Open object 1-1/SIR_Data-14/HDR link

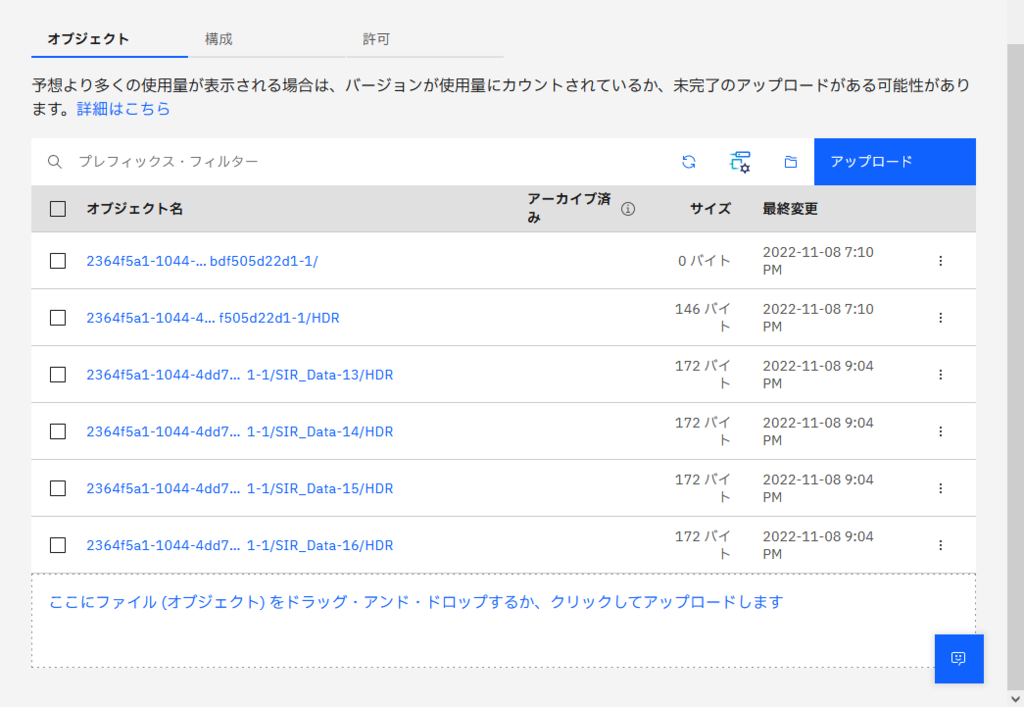point(240,432)
